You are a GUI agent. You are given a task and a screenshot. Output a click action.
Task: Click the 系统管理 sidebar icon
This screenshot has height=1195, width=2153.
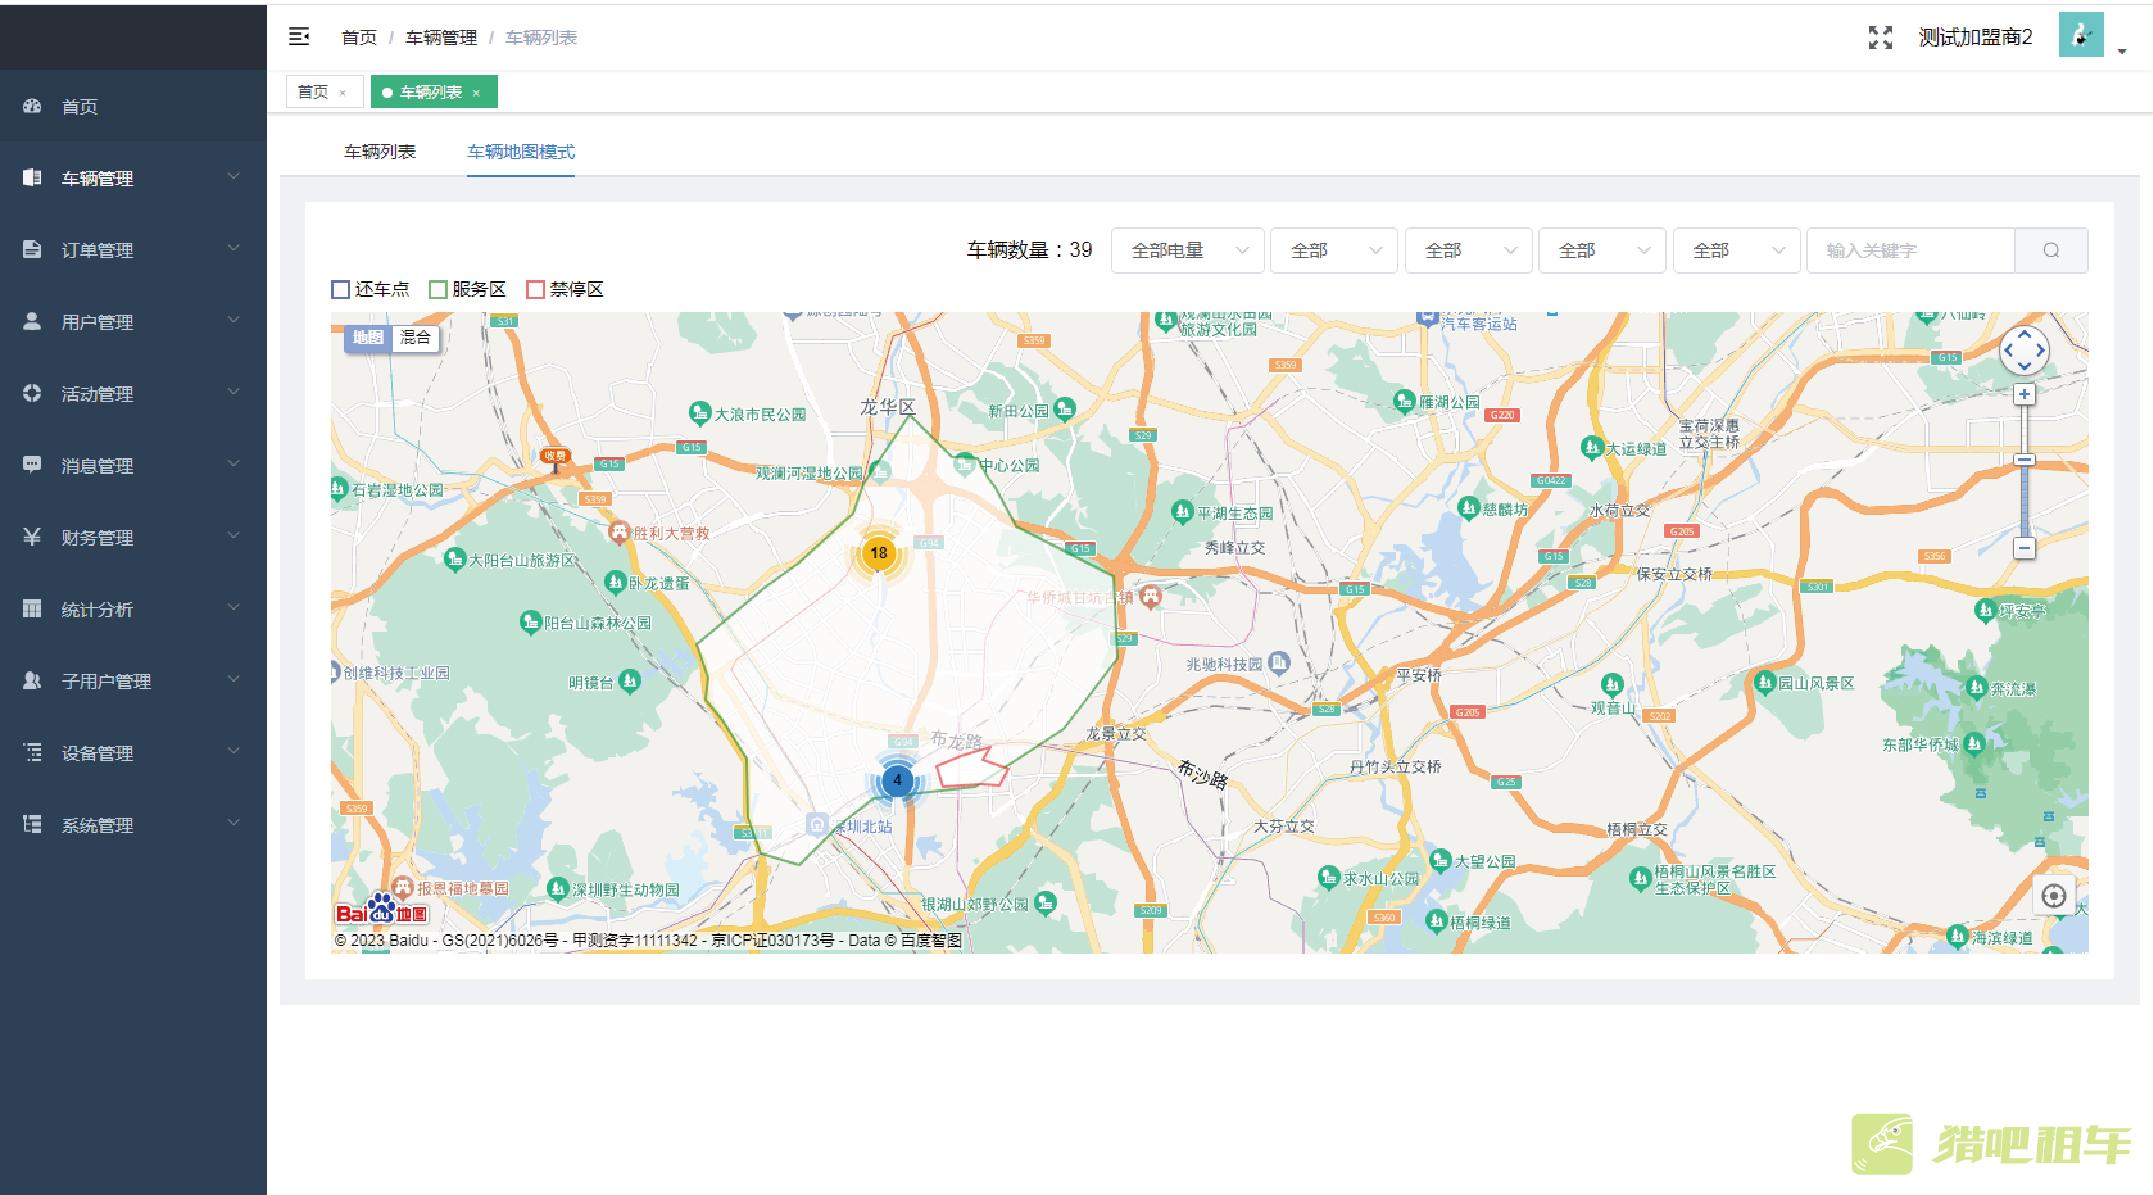click(32, 824)
